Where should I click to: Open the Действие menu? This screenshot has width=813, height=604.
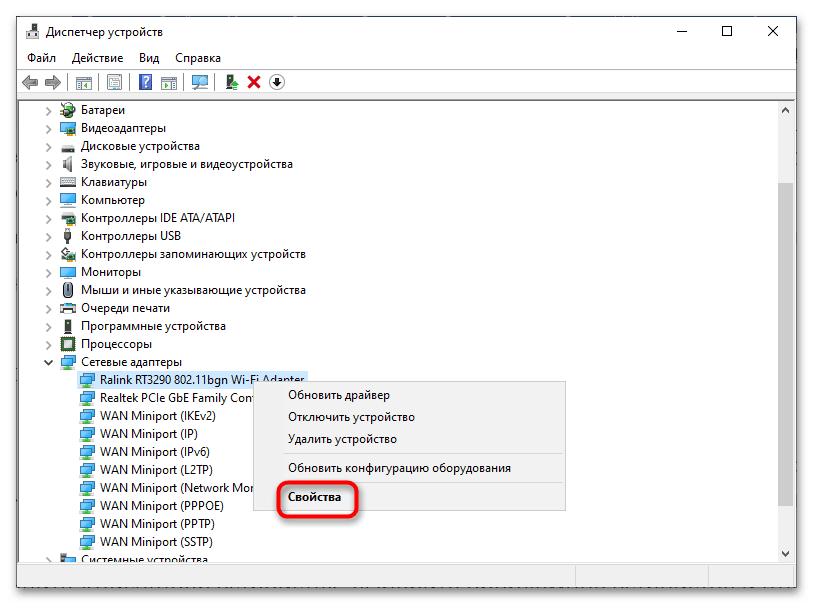tap(98, 58)
